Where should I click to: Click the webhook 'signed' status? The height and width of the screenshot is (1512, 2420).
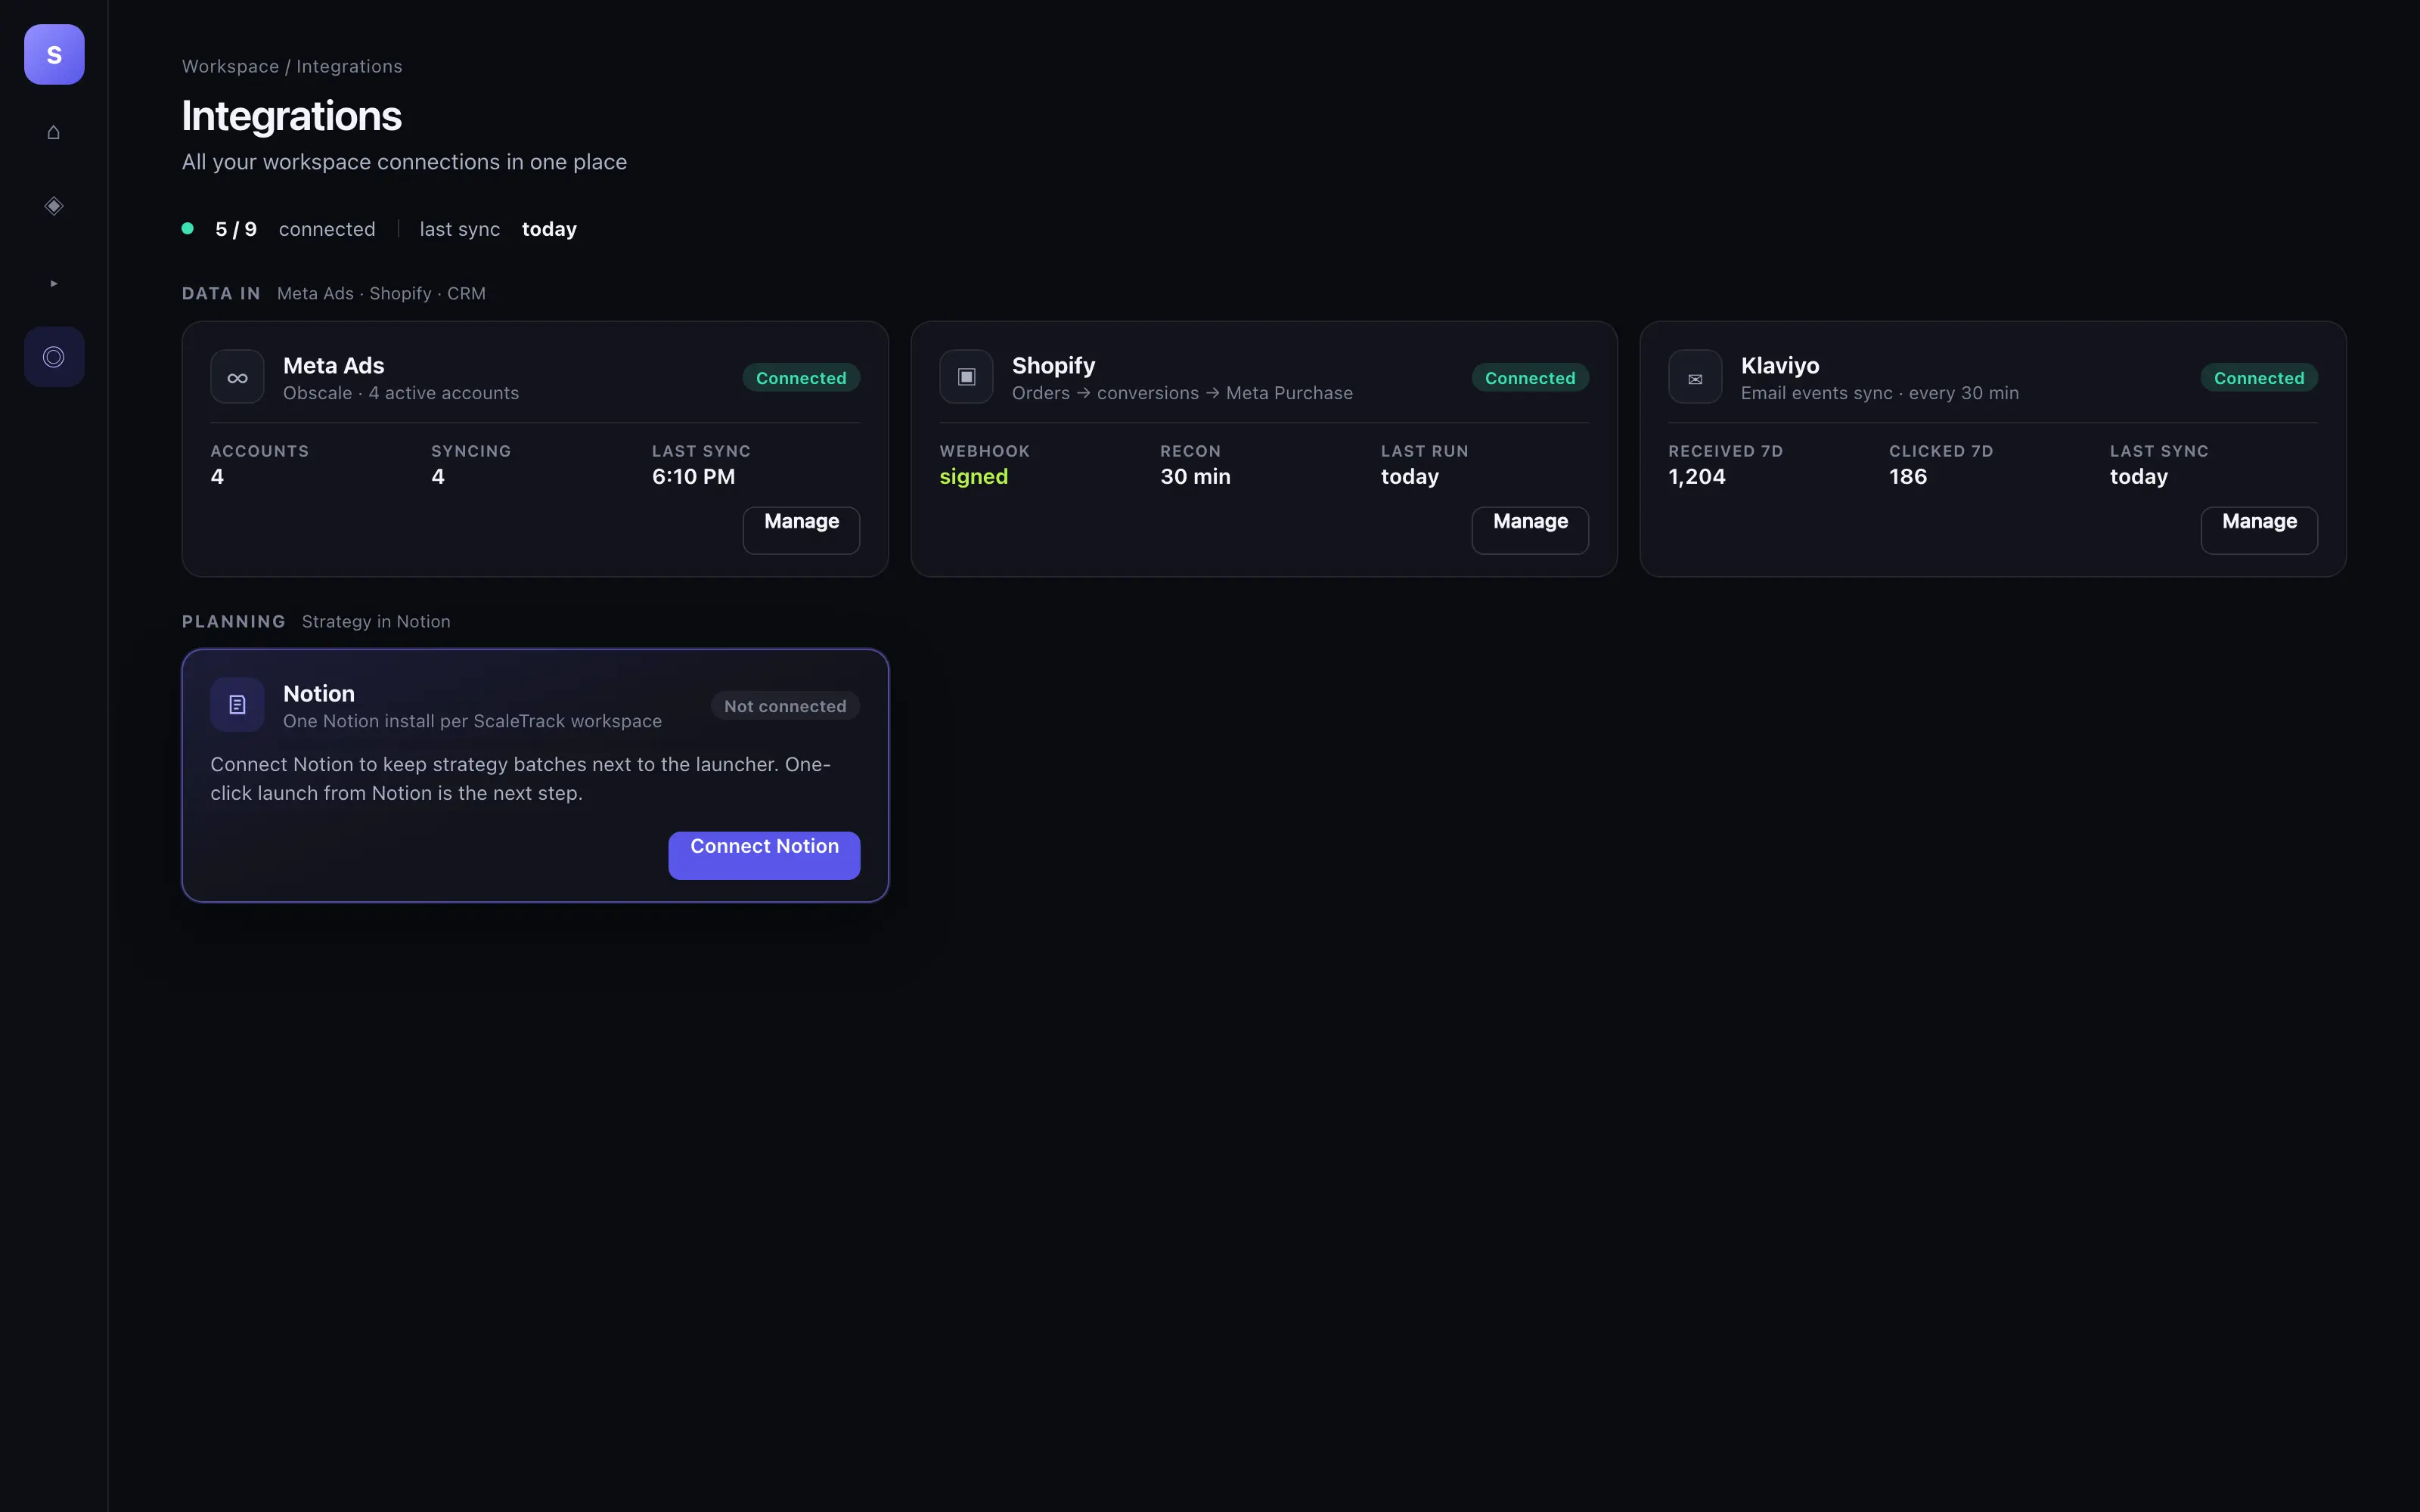click(973, 477)
